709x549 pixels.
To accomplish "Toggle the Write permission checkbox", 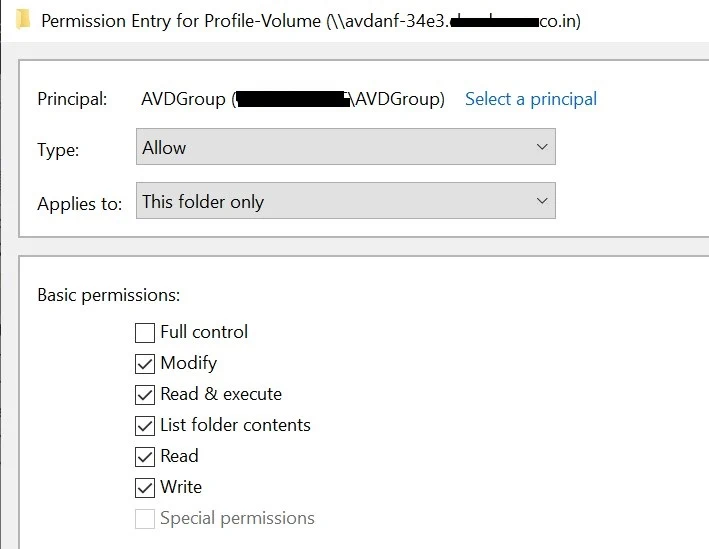I will 145,487.
